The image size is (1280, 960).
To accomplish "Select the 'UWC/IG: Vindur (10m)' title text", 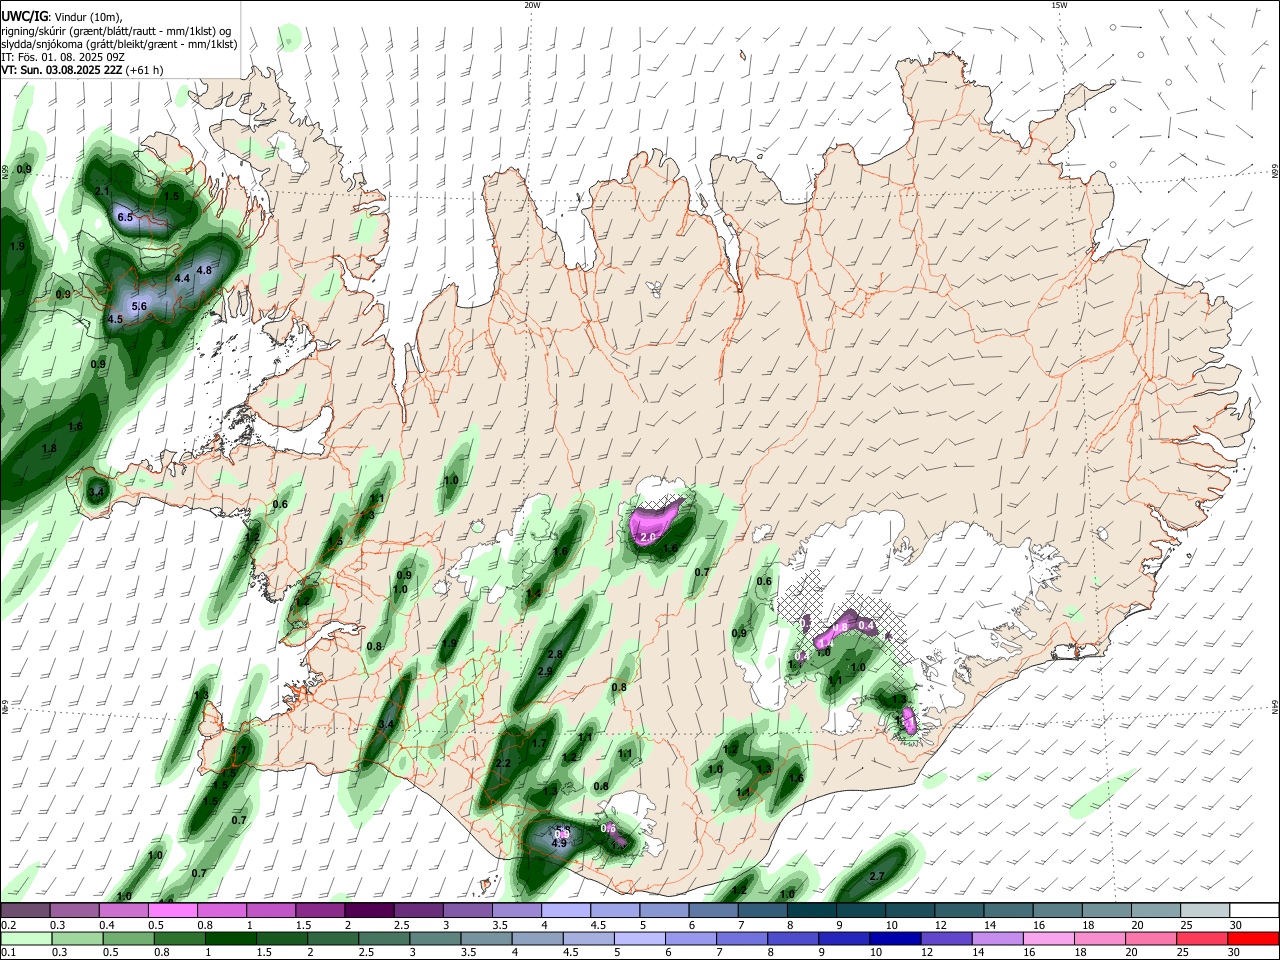I will [62, 16].
